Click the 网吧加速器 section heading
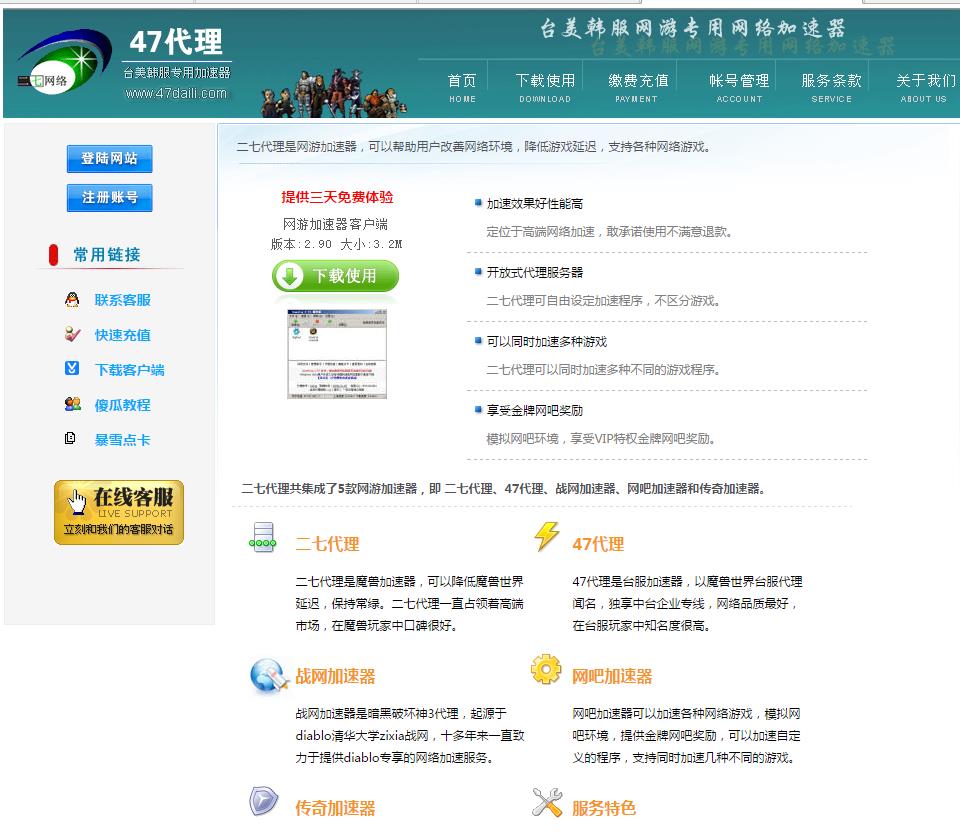Screen dimensions: 960x832 coord(612,676)
